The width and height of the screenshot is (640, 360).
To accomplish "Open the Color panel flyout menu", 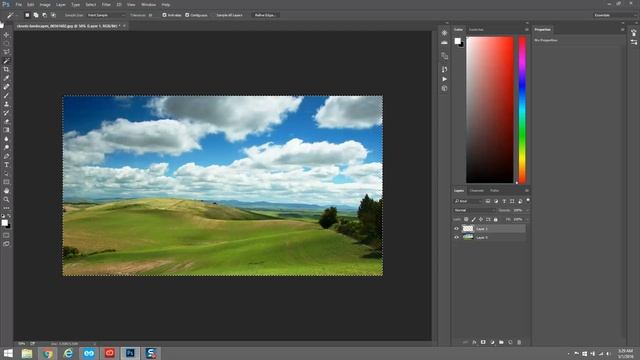I will click(527, 29).
